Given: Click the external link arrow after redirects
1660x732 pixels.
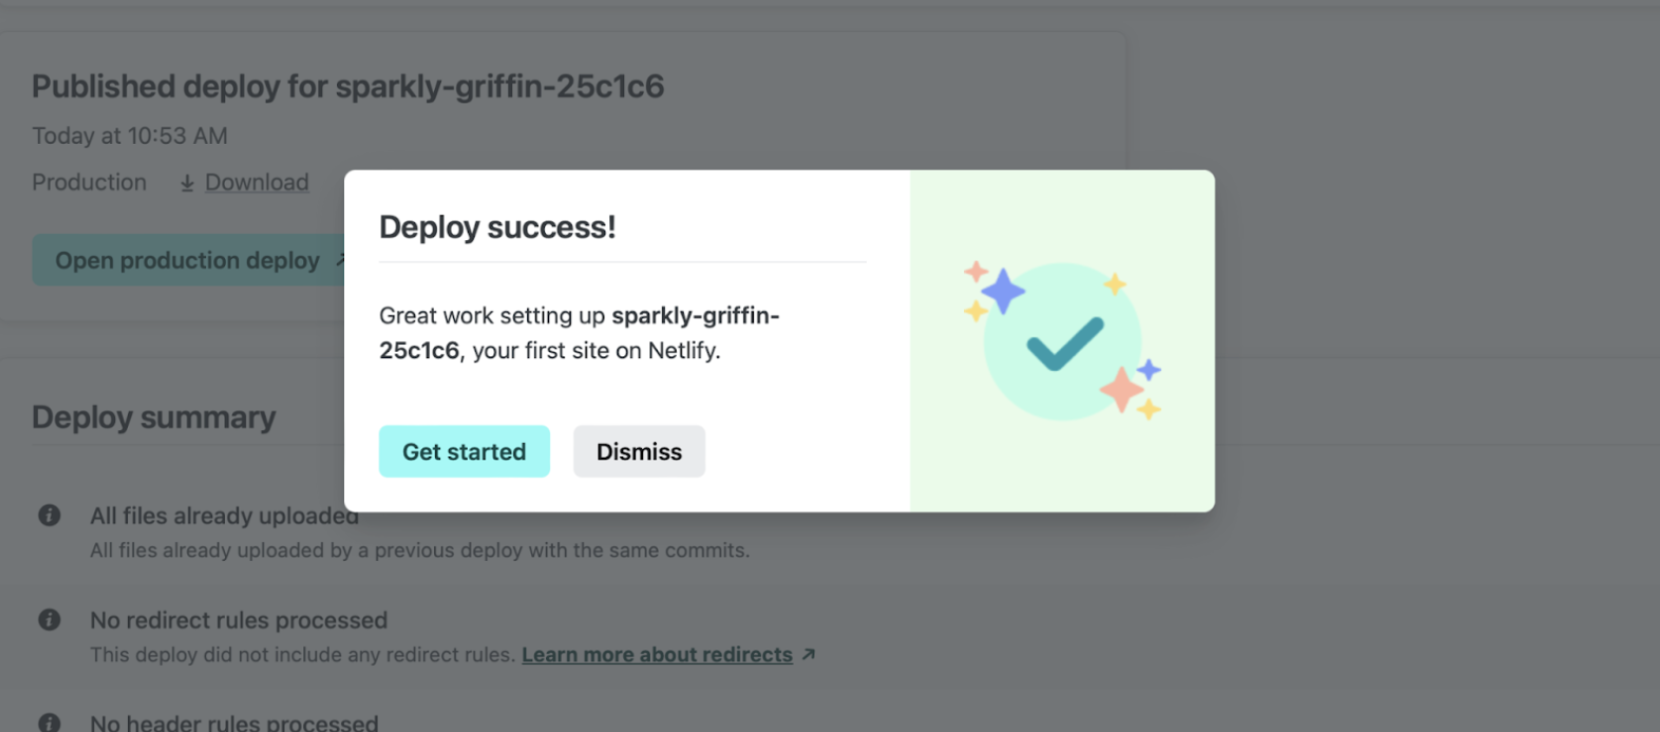Looking at the screenshot, I should (x=808, y=654).
